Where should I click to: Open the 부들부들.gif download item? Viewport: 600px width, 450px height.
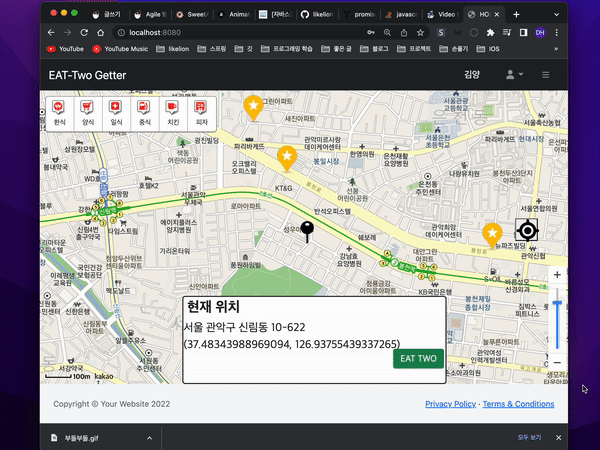point(81,438)
